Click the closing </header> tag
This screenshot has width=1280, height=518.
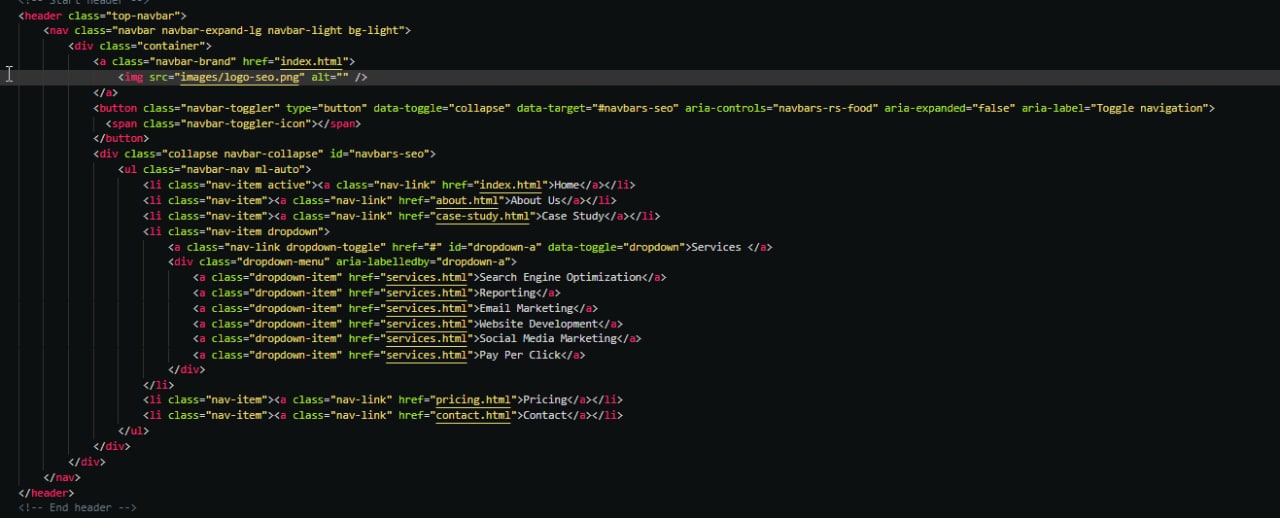[x=46, y=493]
